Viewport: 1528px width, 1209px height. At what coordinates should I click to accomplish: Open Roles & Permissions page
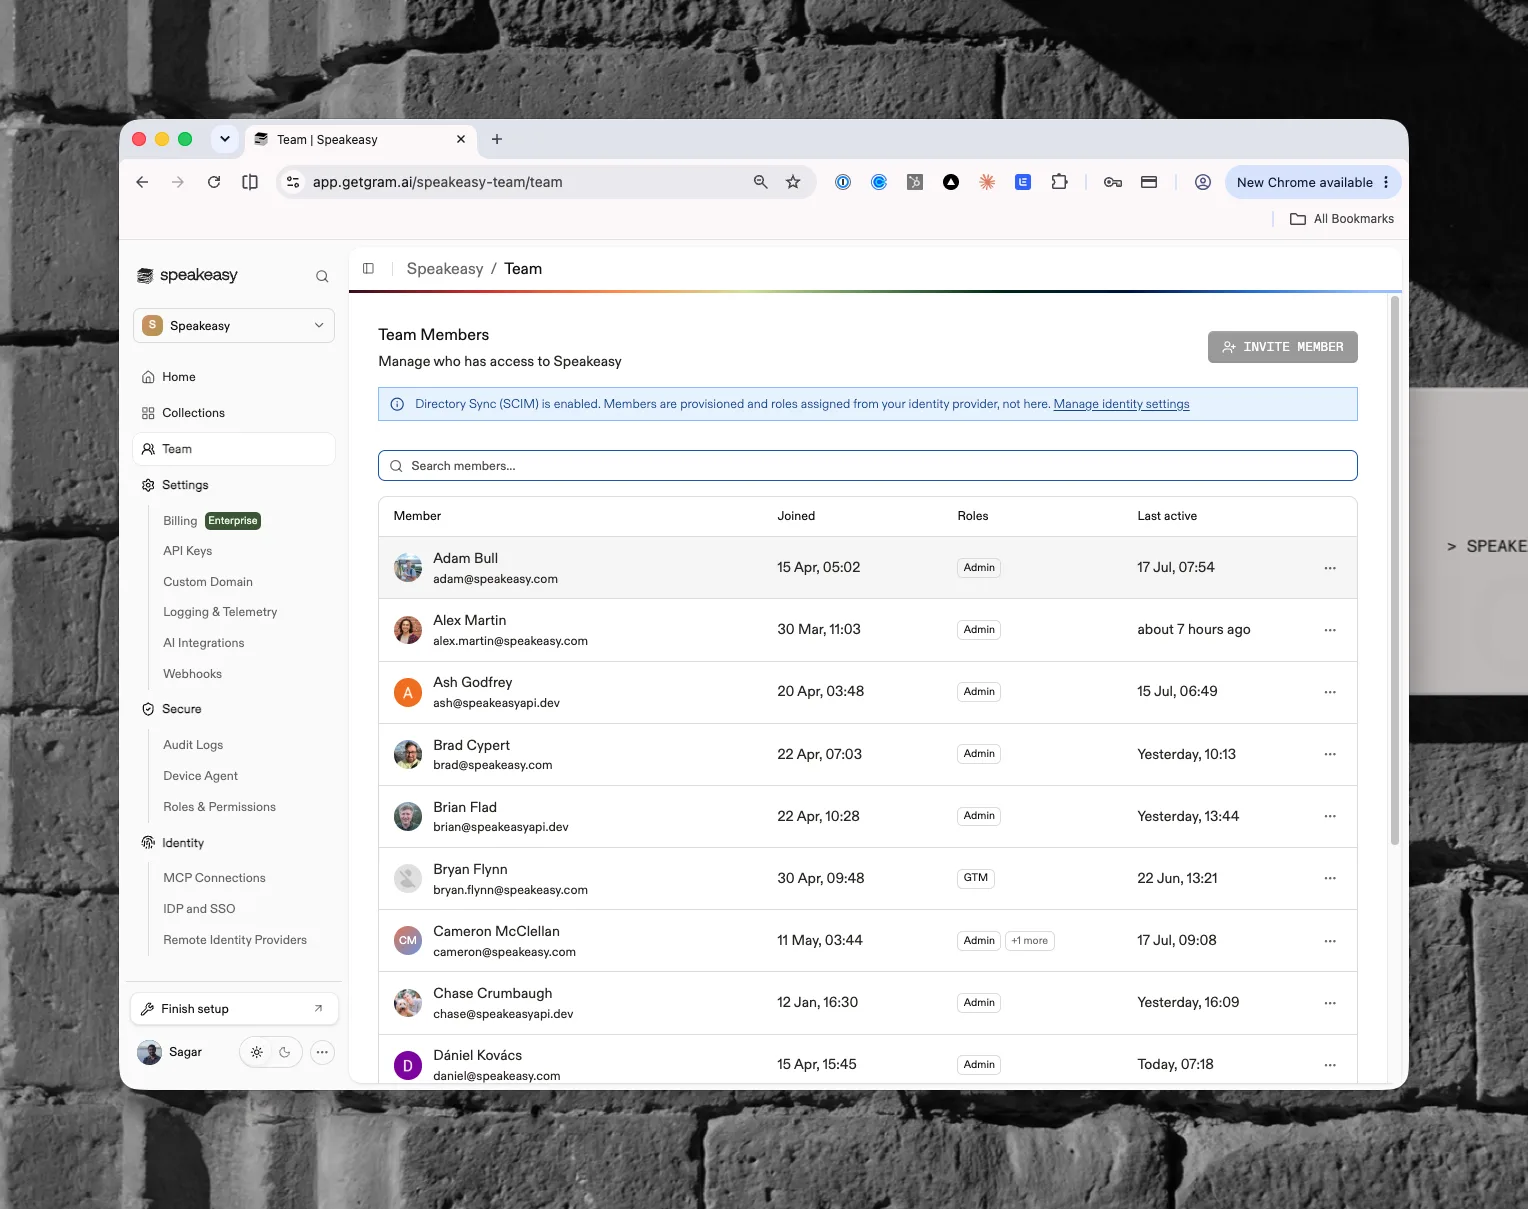click(x=220, y=807)
